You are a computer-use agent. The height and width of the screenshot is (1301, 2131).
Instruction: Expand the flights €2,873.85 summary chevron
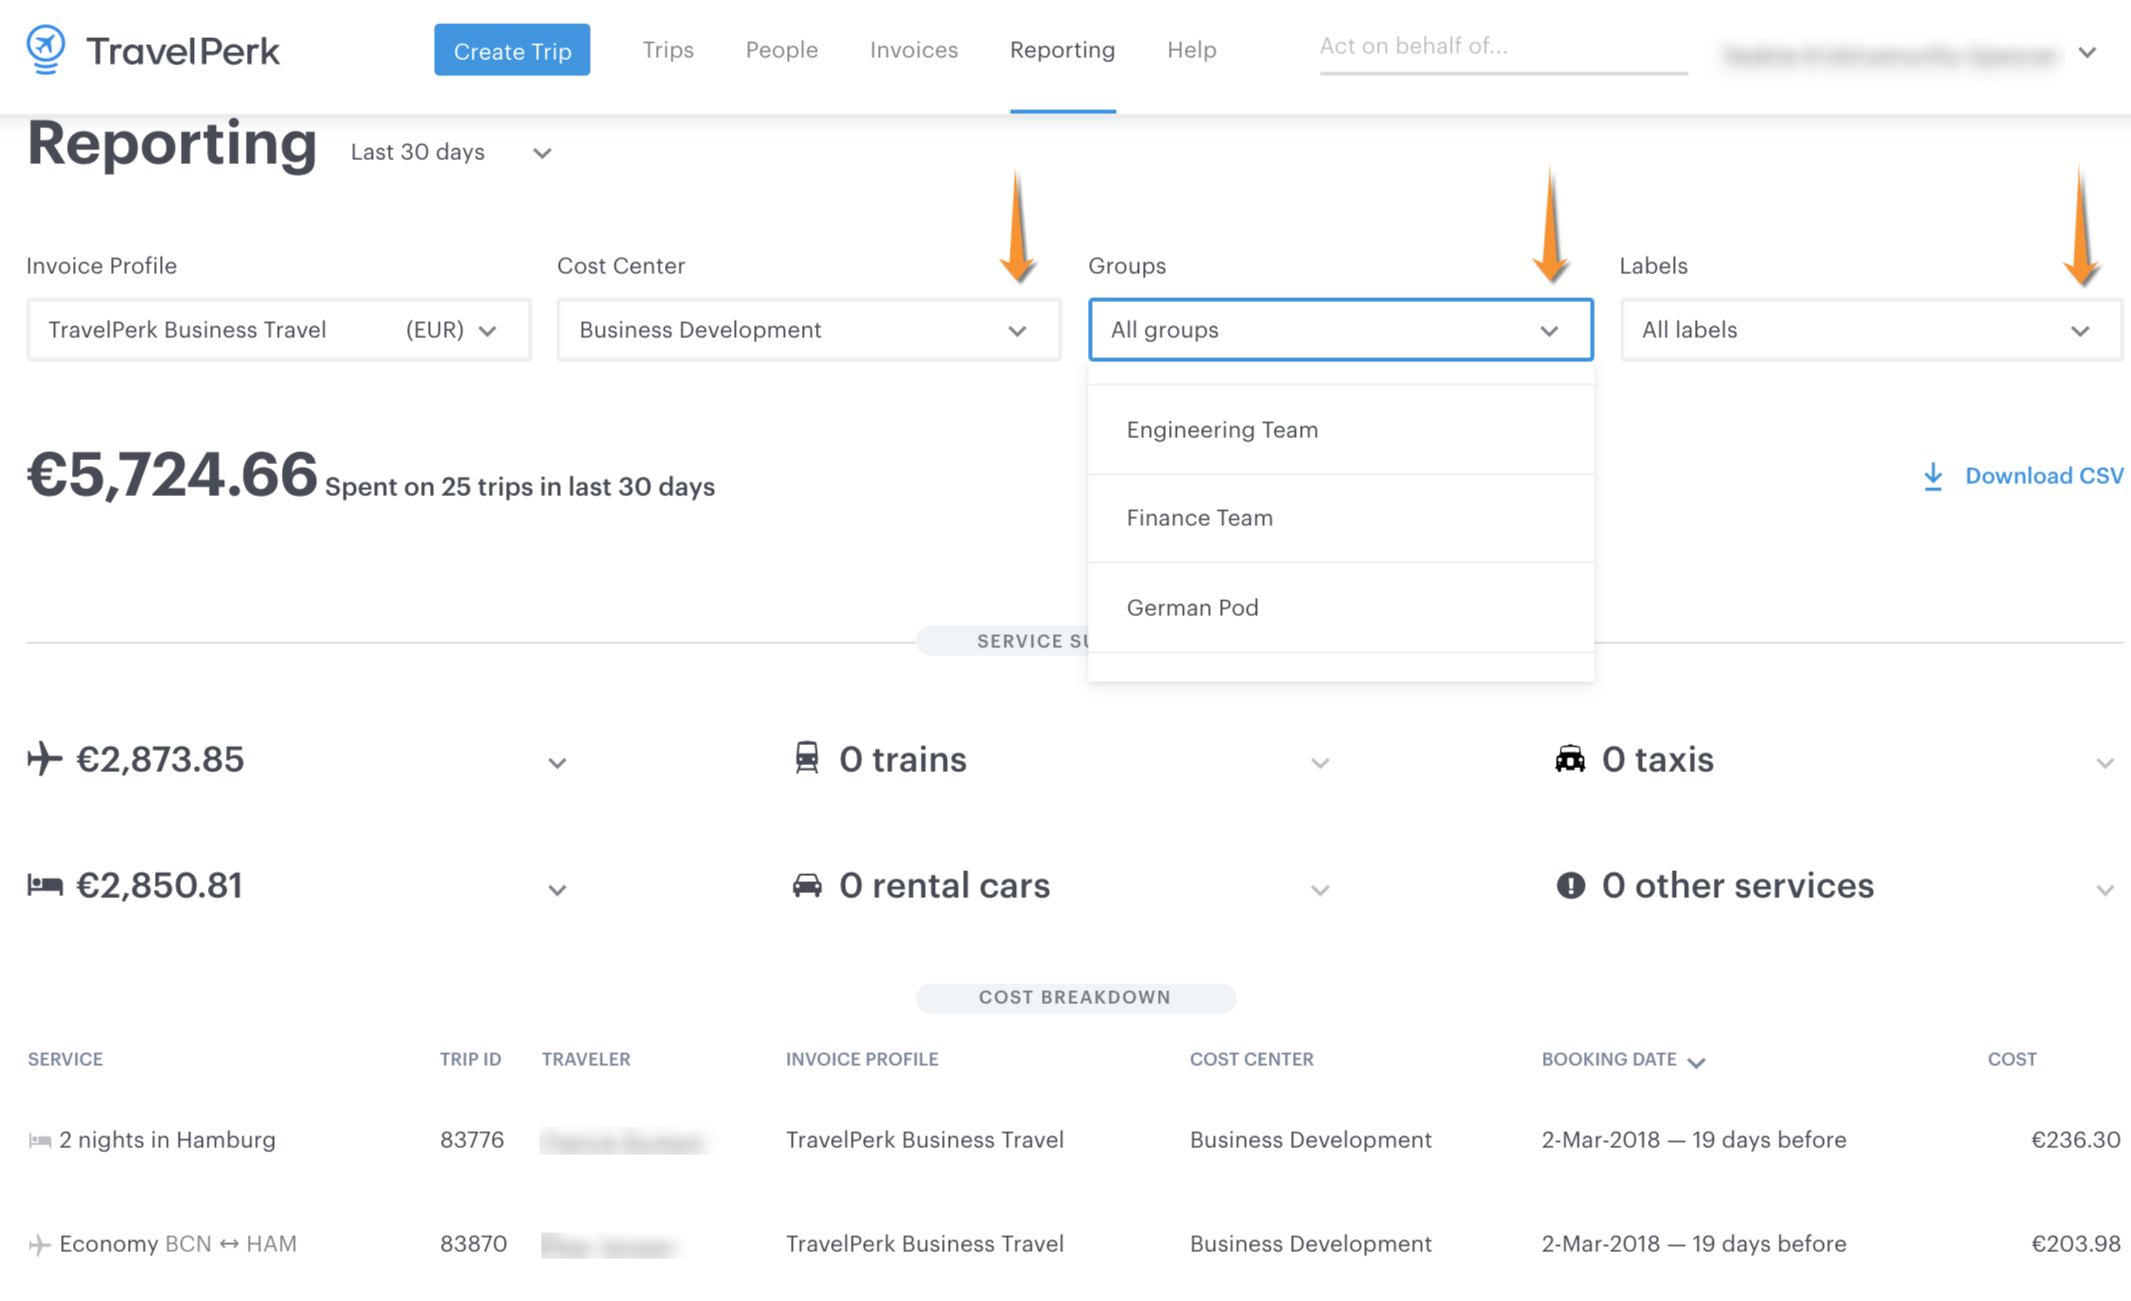pos(557,763)
